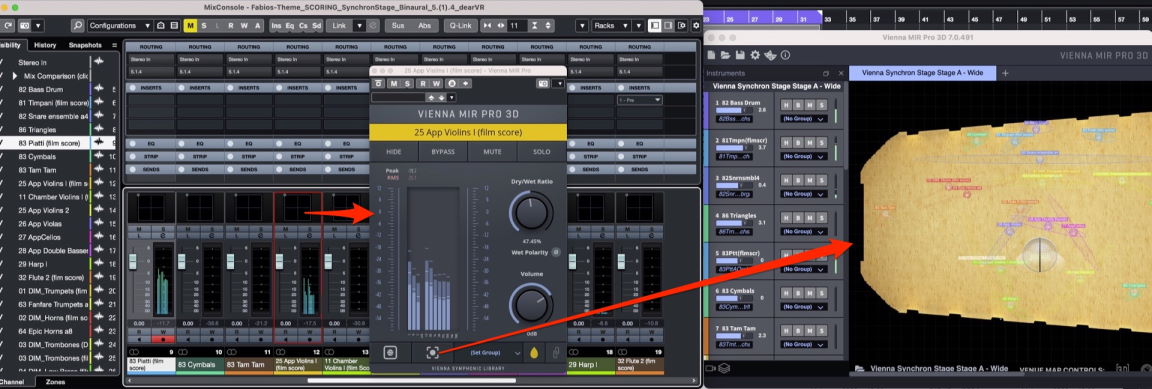Click the open folder icon in Vienna MIR toolbar
Screen dimensions: 1152x389
point(725,55)
